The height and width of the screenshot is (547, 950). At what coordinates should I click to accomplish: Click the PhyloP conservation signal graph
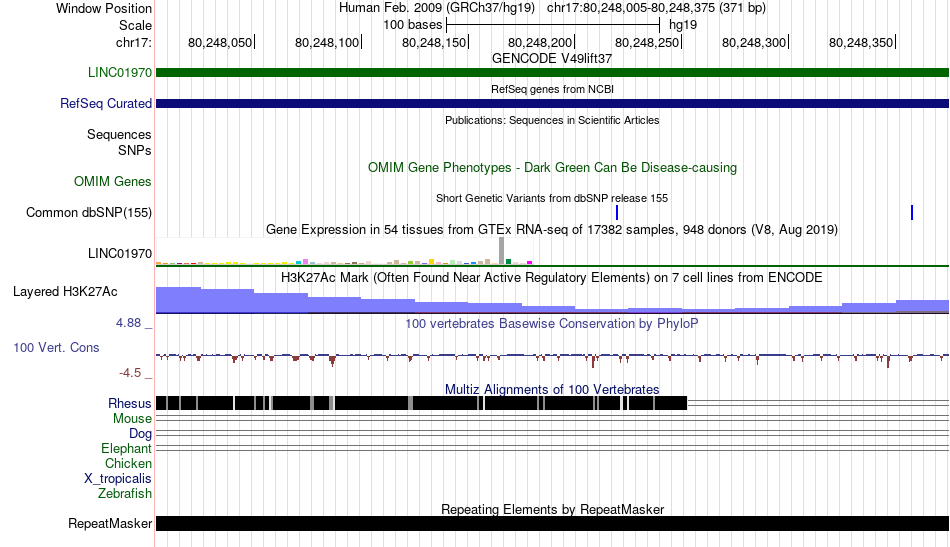click(x=552, y=359)
